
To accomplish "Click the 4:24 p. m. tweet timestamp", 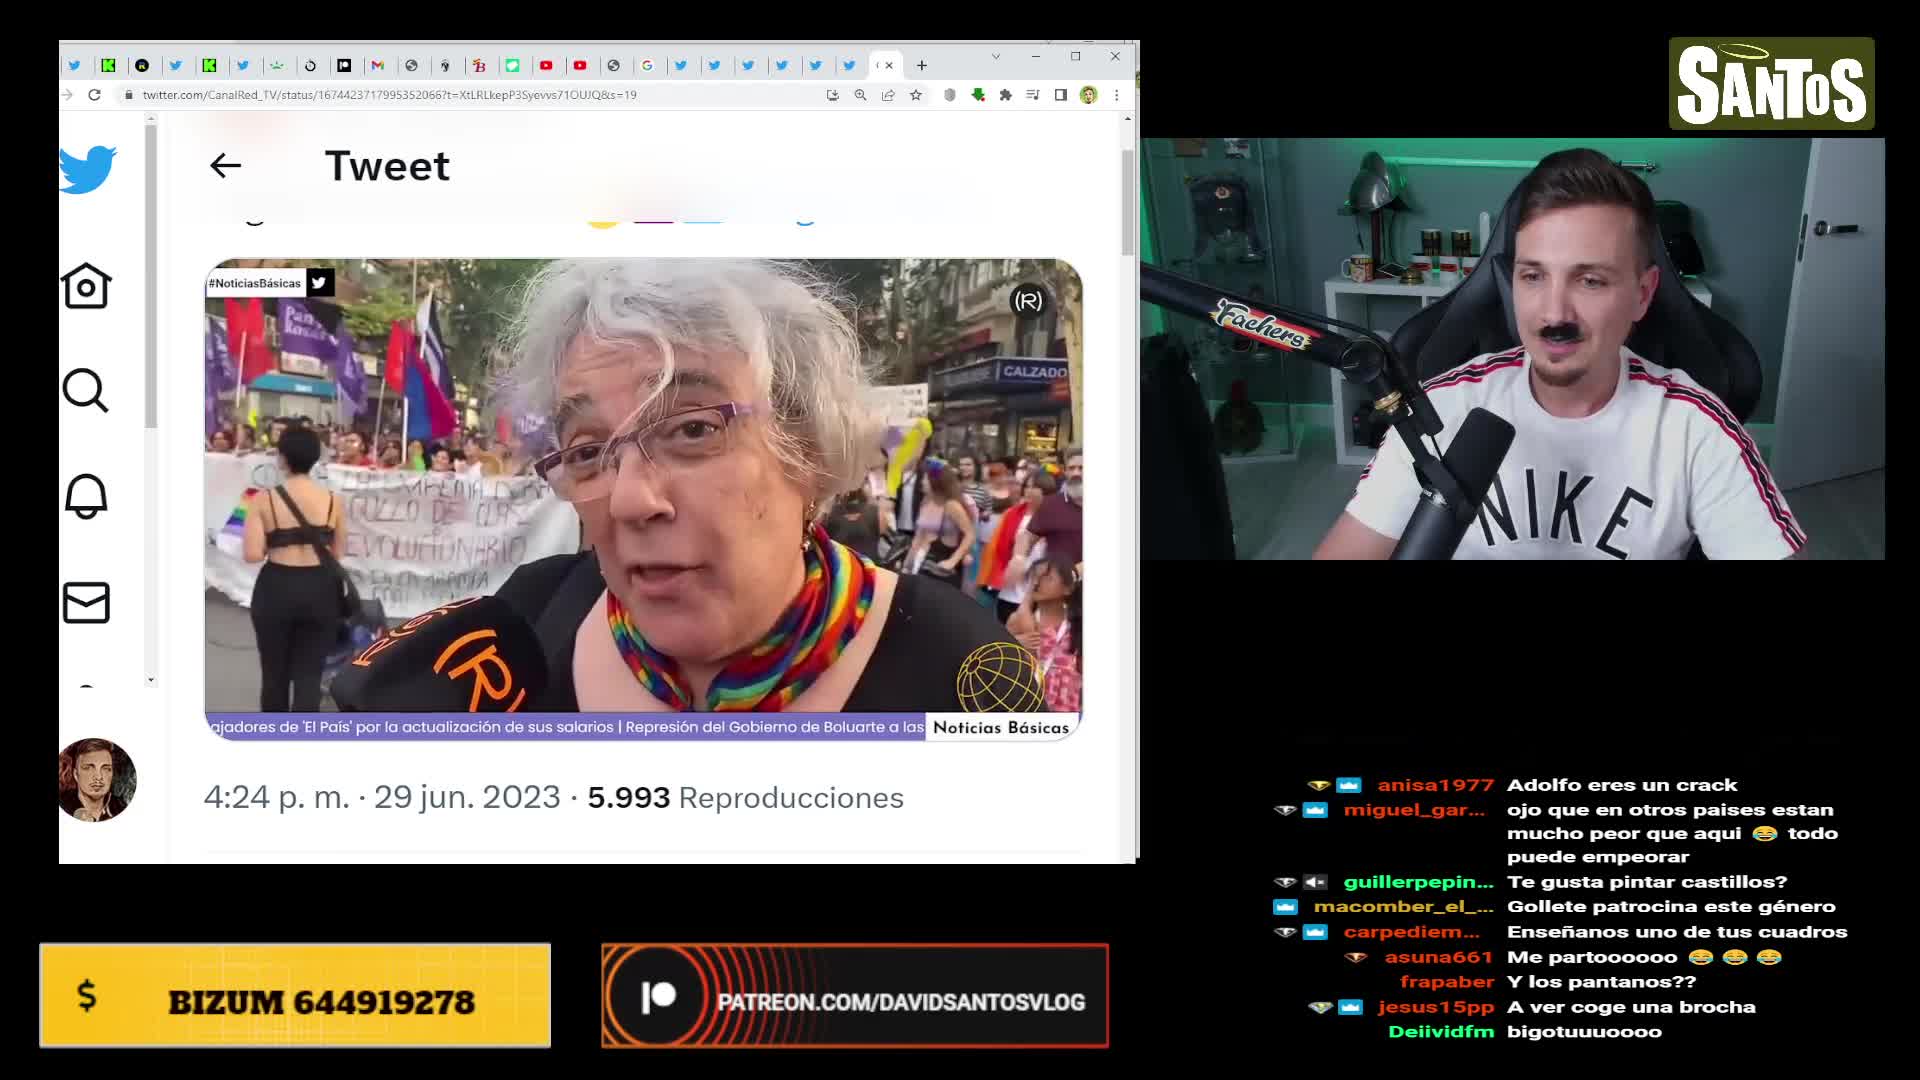I will pos(277,797).
